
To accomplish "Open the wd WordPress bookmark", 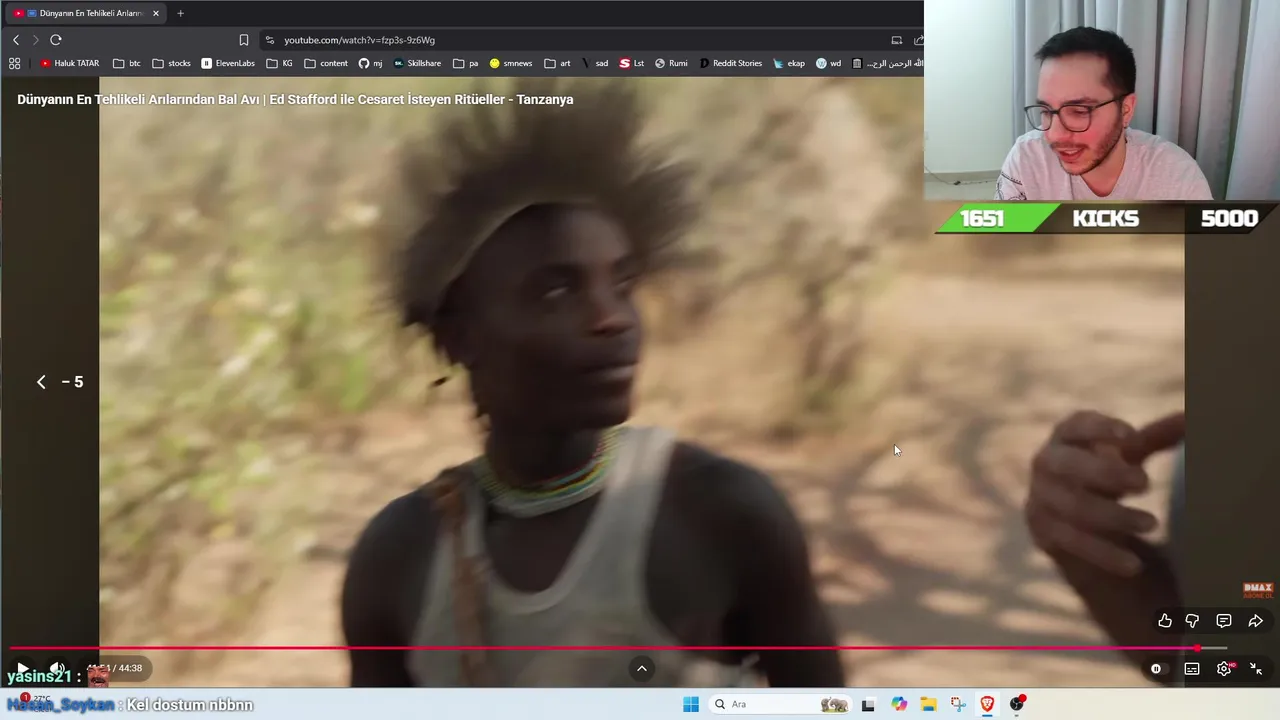I will click(x=828, y=63).
